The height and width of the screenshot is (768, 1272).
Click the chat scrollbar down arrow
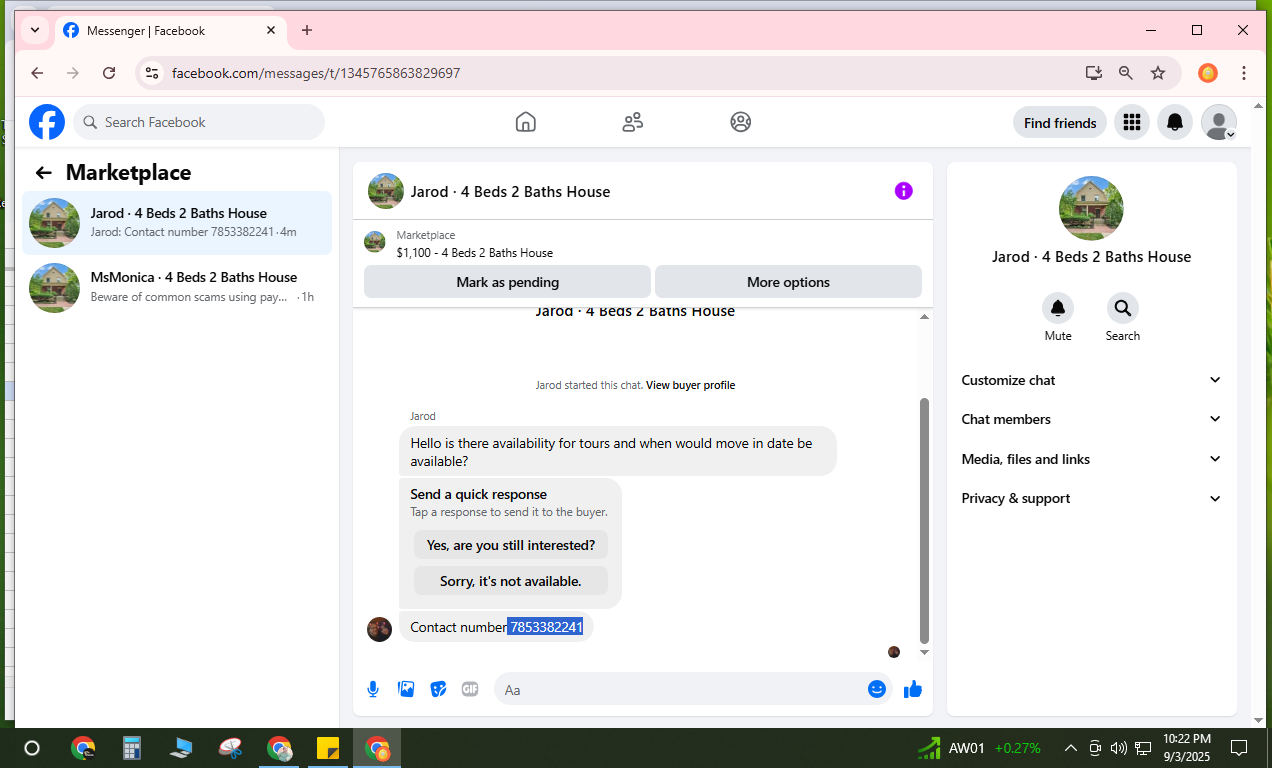(x=924, y=652)
